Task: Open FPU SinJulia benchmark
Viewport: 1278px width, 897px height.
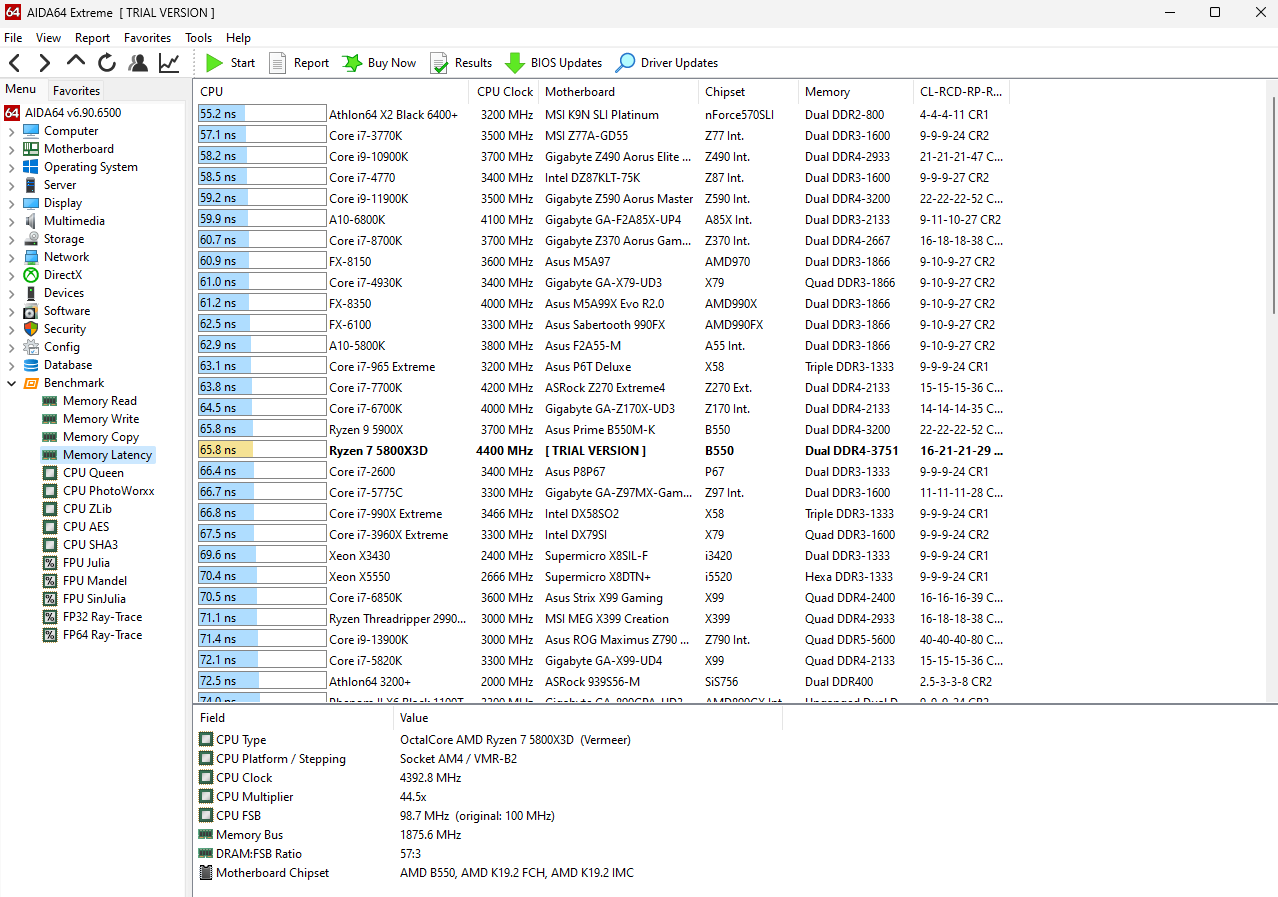Action: (86, 599)
